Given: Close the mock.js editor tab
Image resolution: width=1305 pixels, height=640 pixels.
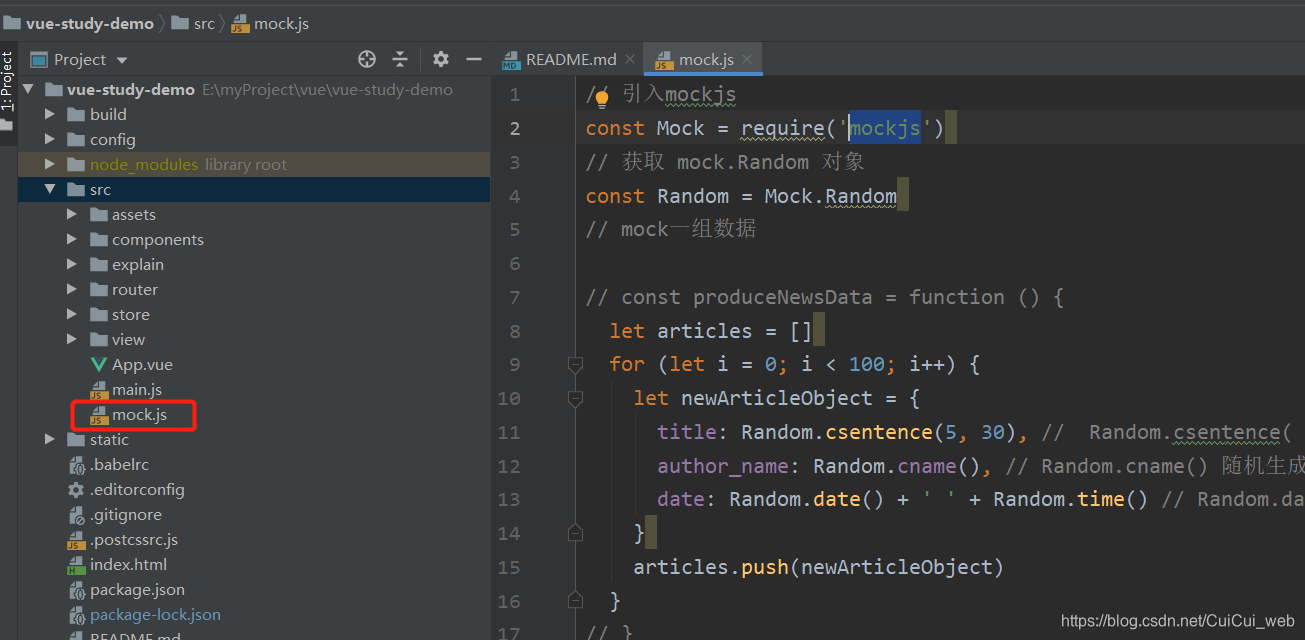Looking at the screenshot, I should click(747, 60).
